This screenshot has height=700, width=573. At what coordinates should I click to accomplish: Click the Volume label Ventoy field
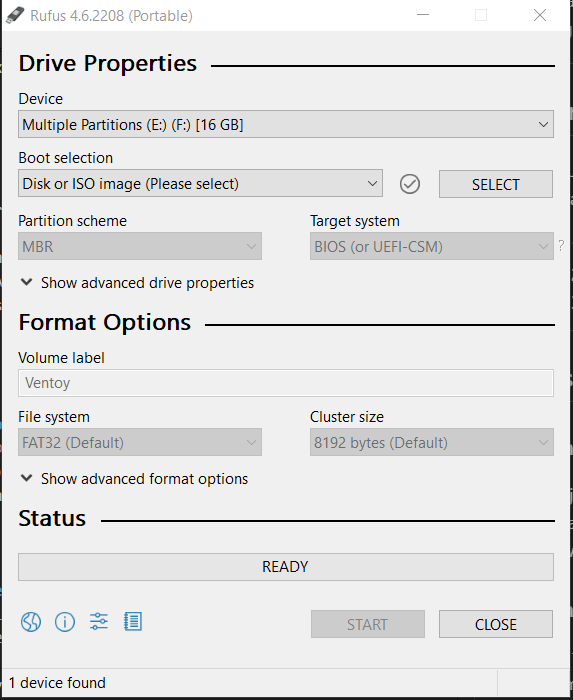click(x=286, y=383)
